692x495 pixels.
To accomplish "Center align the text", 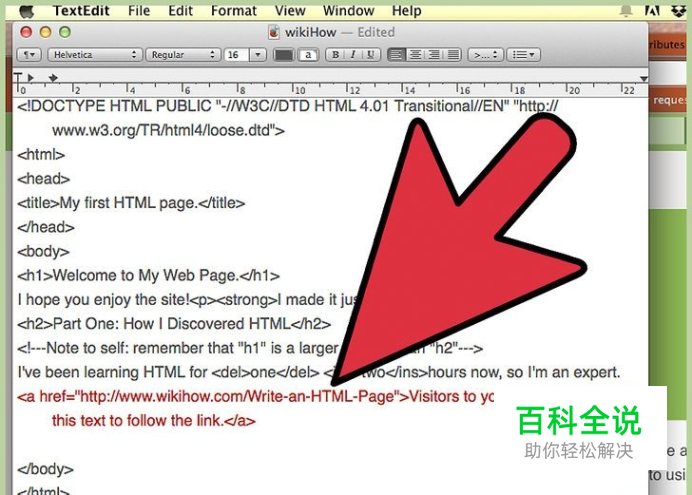I will coord(415,55).
